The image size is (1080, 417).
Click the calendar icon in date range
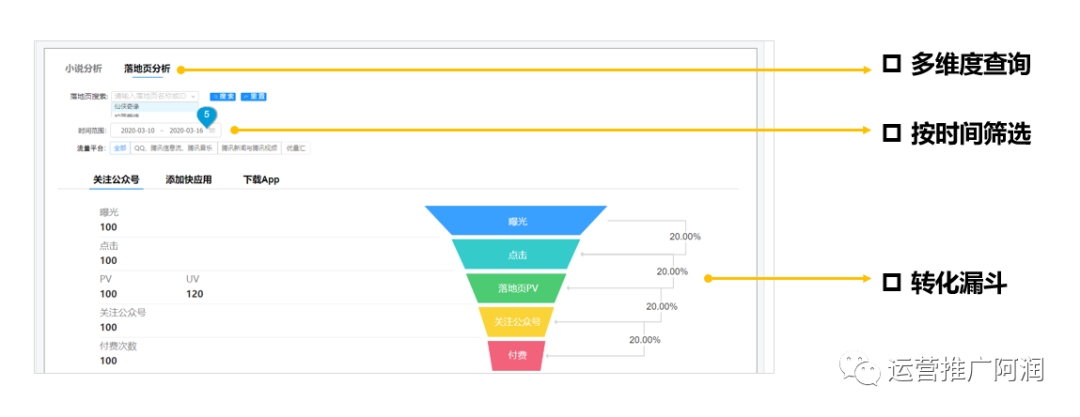(213, 130)
